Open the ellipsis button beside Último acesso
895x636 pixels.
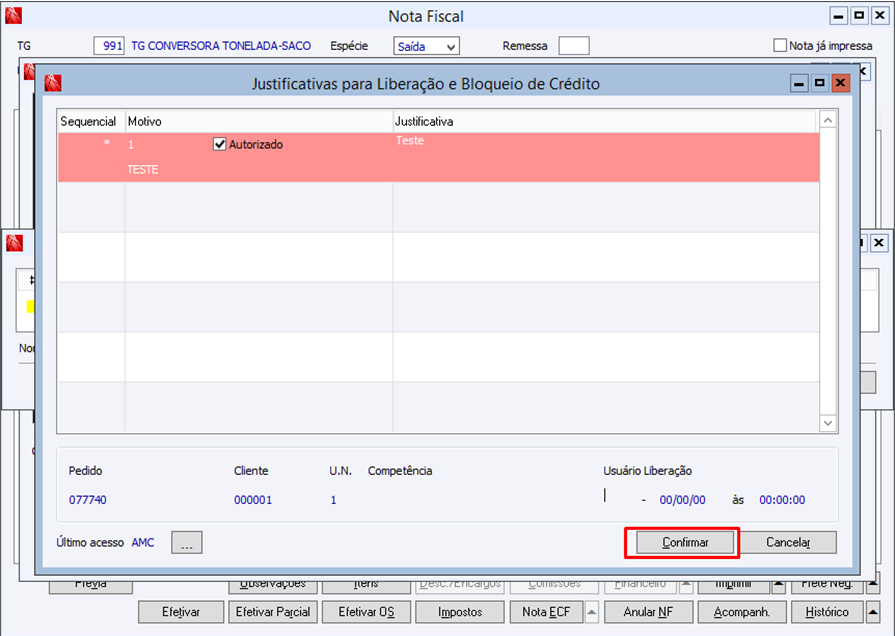pos(187,542)
